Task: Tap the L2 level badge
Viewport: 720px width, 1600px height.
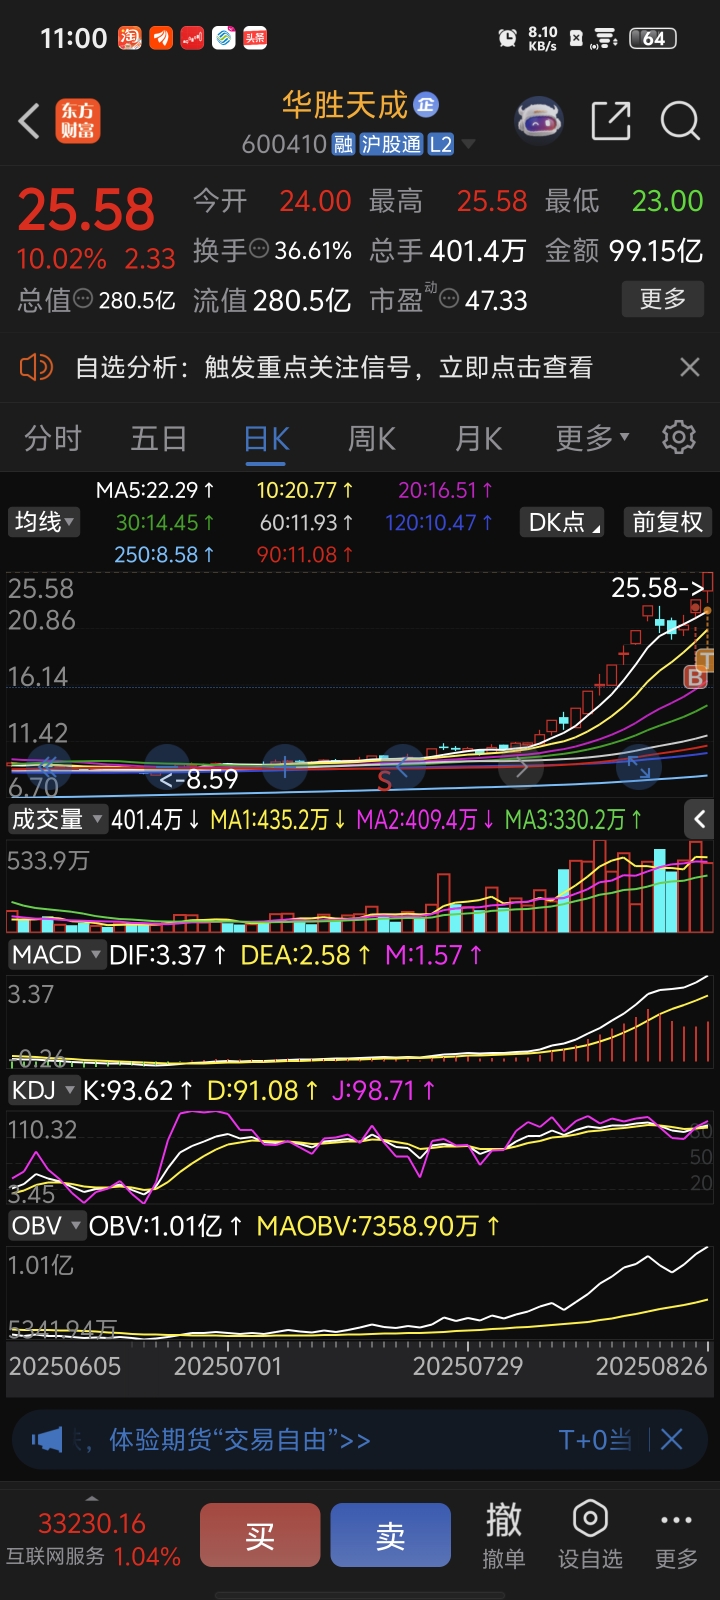Action: (441, 144)
